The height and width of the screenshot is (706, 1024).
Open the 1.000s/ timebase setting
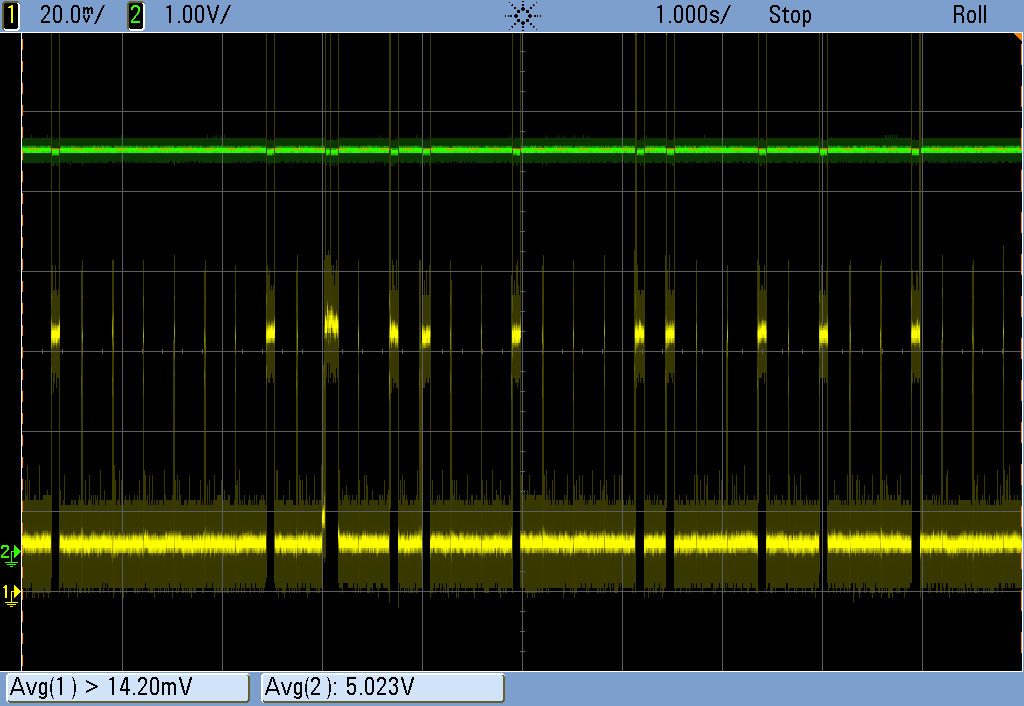coord(692,15)
